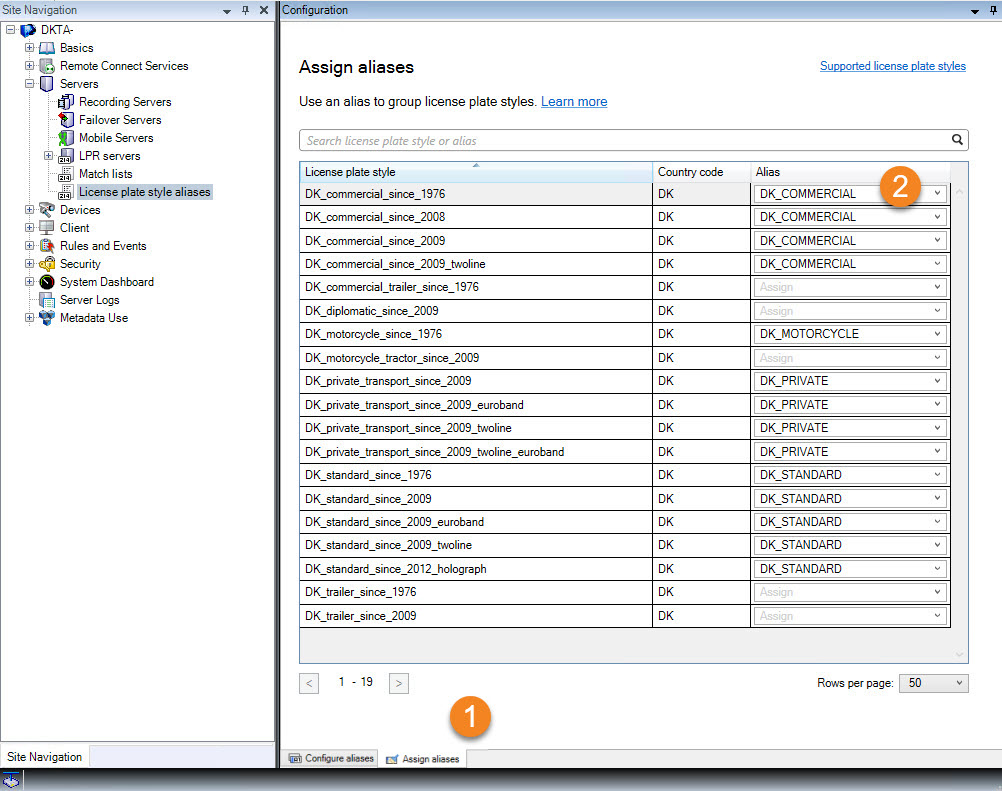Open alias dropdown for DK_motorcycle_since_1976
The height and width of the screenshot is (791, 1002).
(937, 334)
